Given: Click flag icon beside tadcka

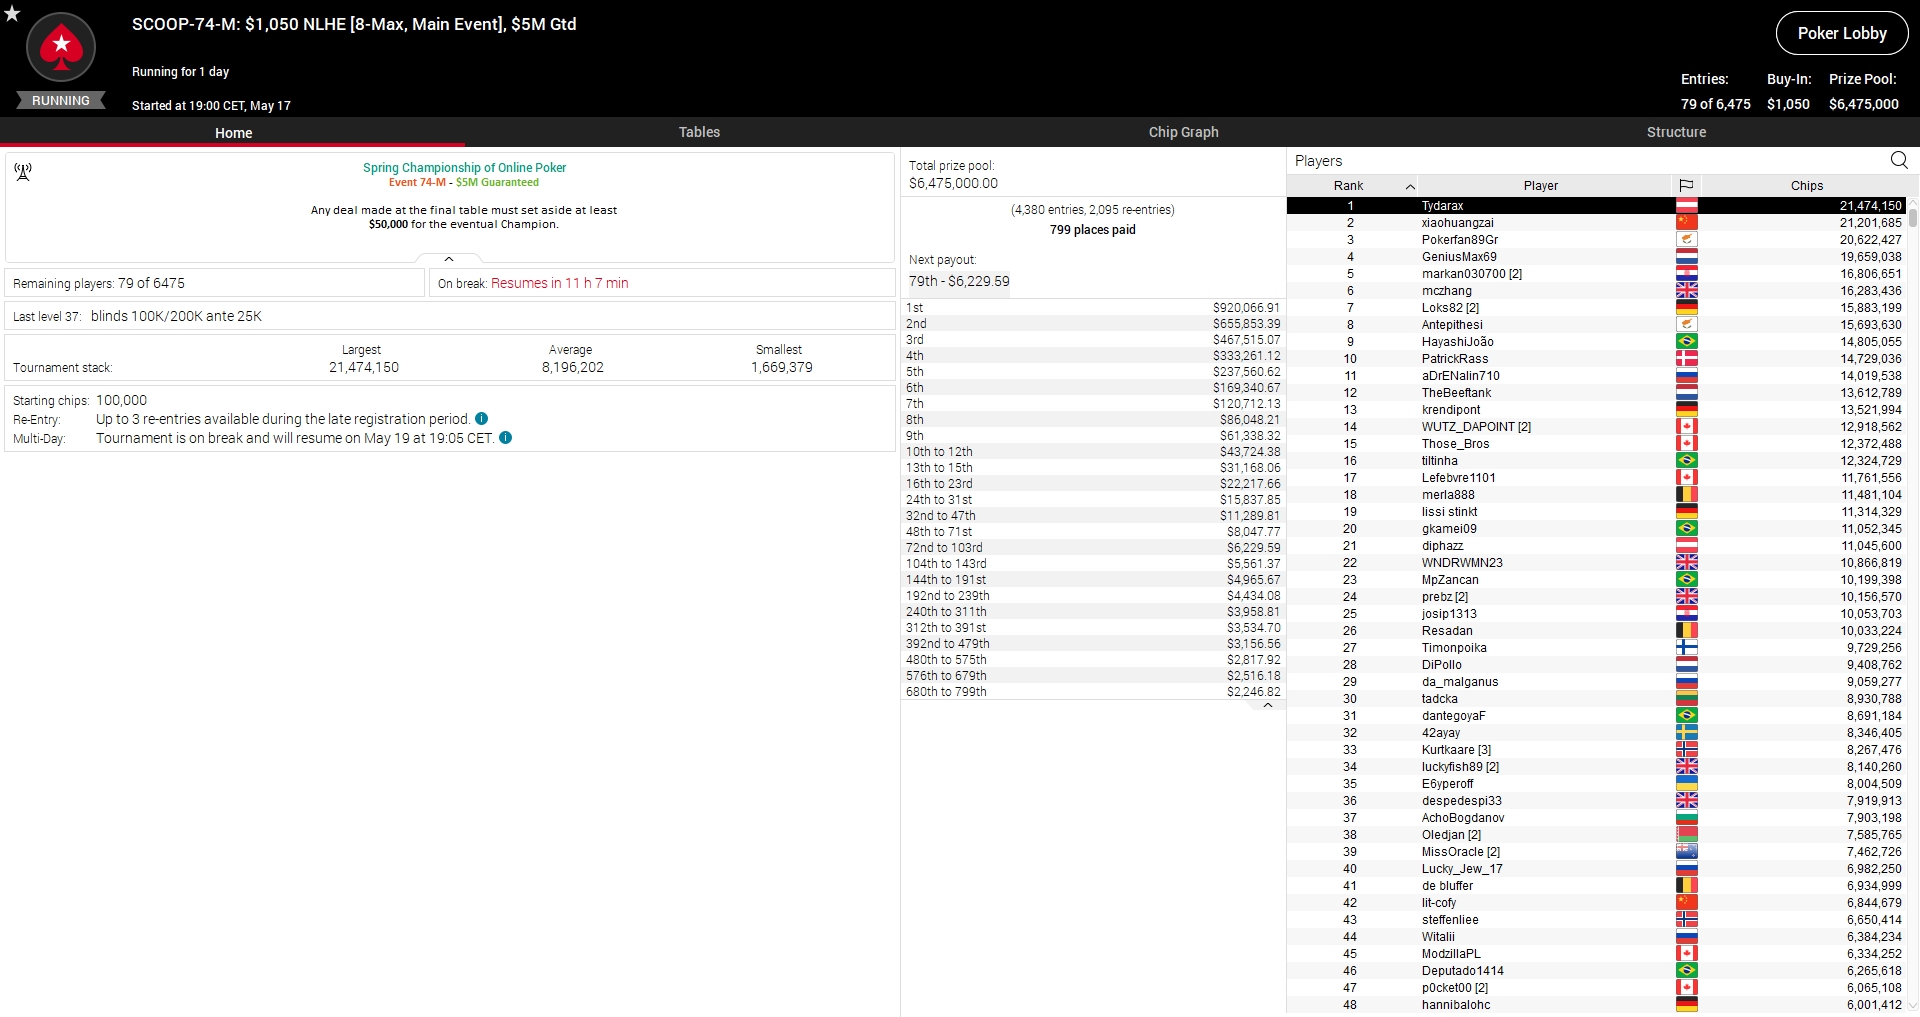Looking at the screenshot, I should (x=1687, y=699).
